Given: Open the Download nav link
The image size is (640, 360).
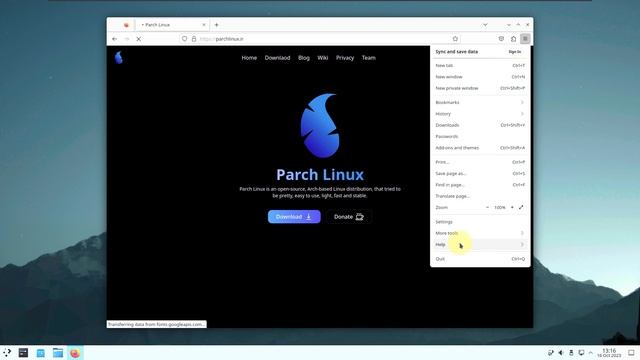Looking at the screenshot, I should click(277, 58).
